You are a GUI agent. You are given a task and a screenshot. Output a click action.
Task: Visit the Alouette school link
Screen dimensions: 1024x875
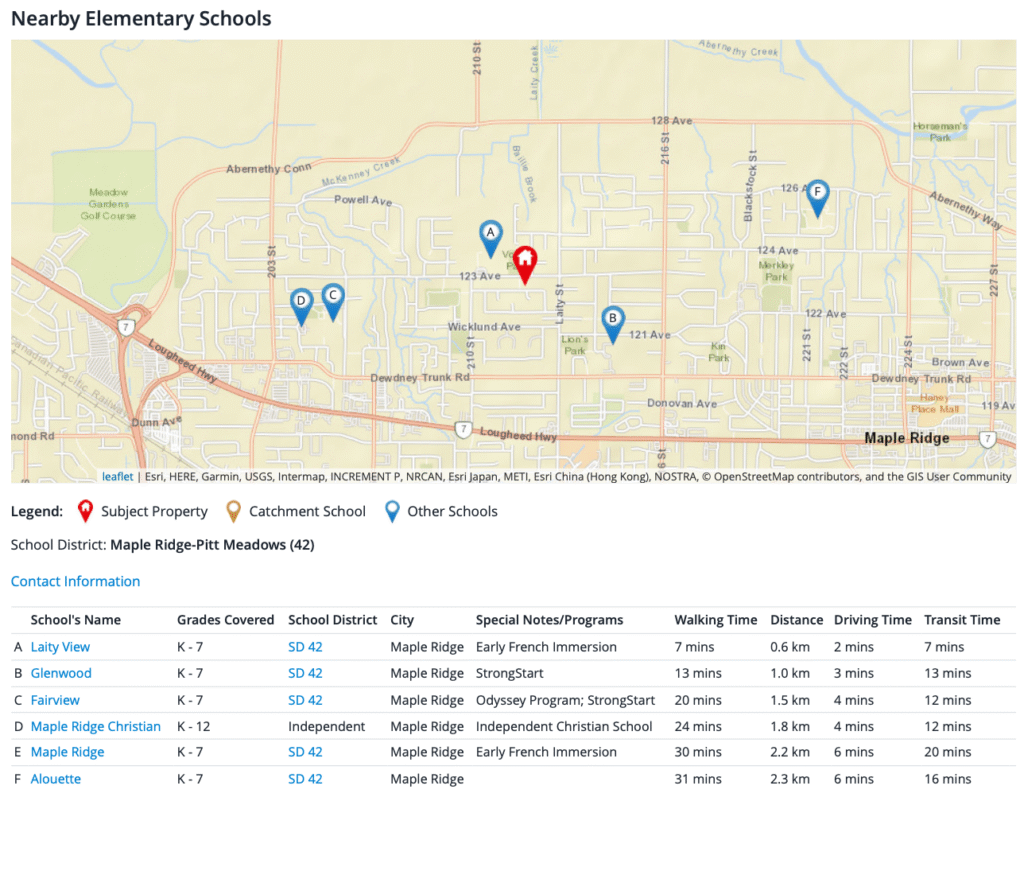[x=56, y=779]
